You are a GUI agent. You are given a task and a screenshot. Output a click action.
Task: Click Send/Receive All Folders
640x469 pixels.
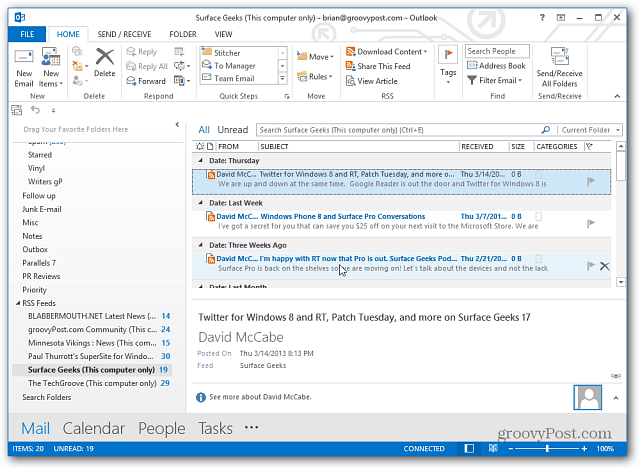pyautogui.click(x=560, y=67)
